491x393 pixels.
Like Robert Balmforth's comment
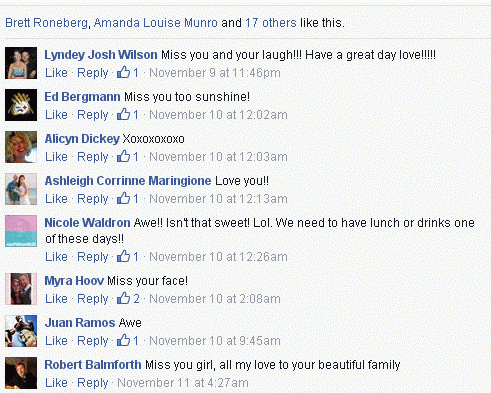(x=56, y=382)
